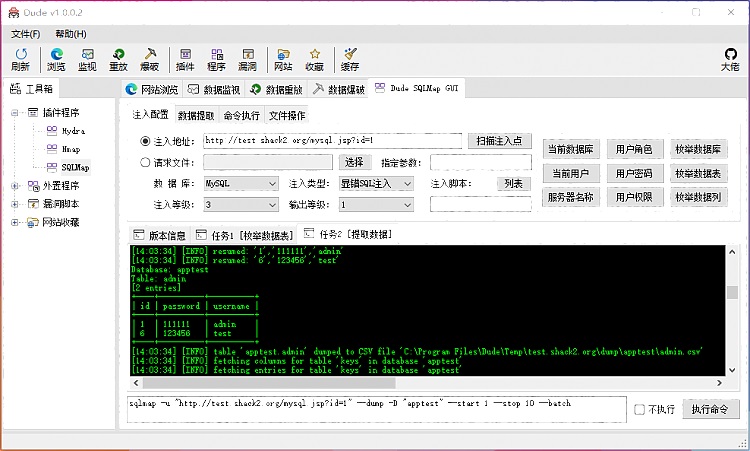
Task: Switch to the 网站浏览 tab
Action: [x=152, y=89]
